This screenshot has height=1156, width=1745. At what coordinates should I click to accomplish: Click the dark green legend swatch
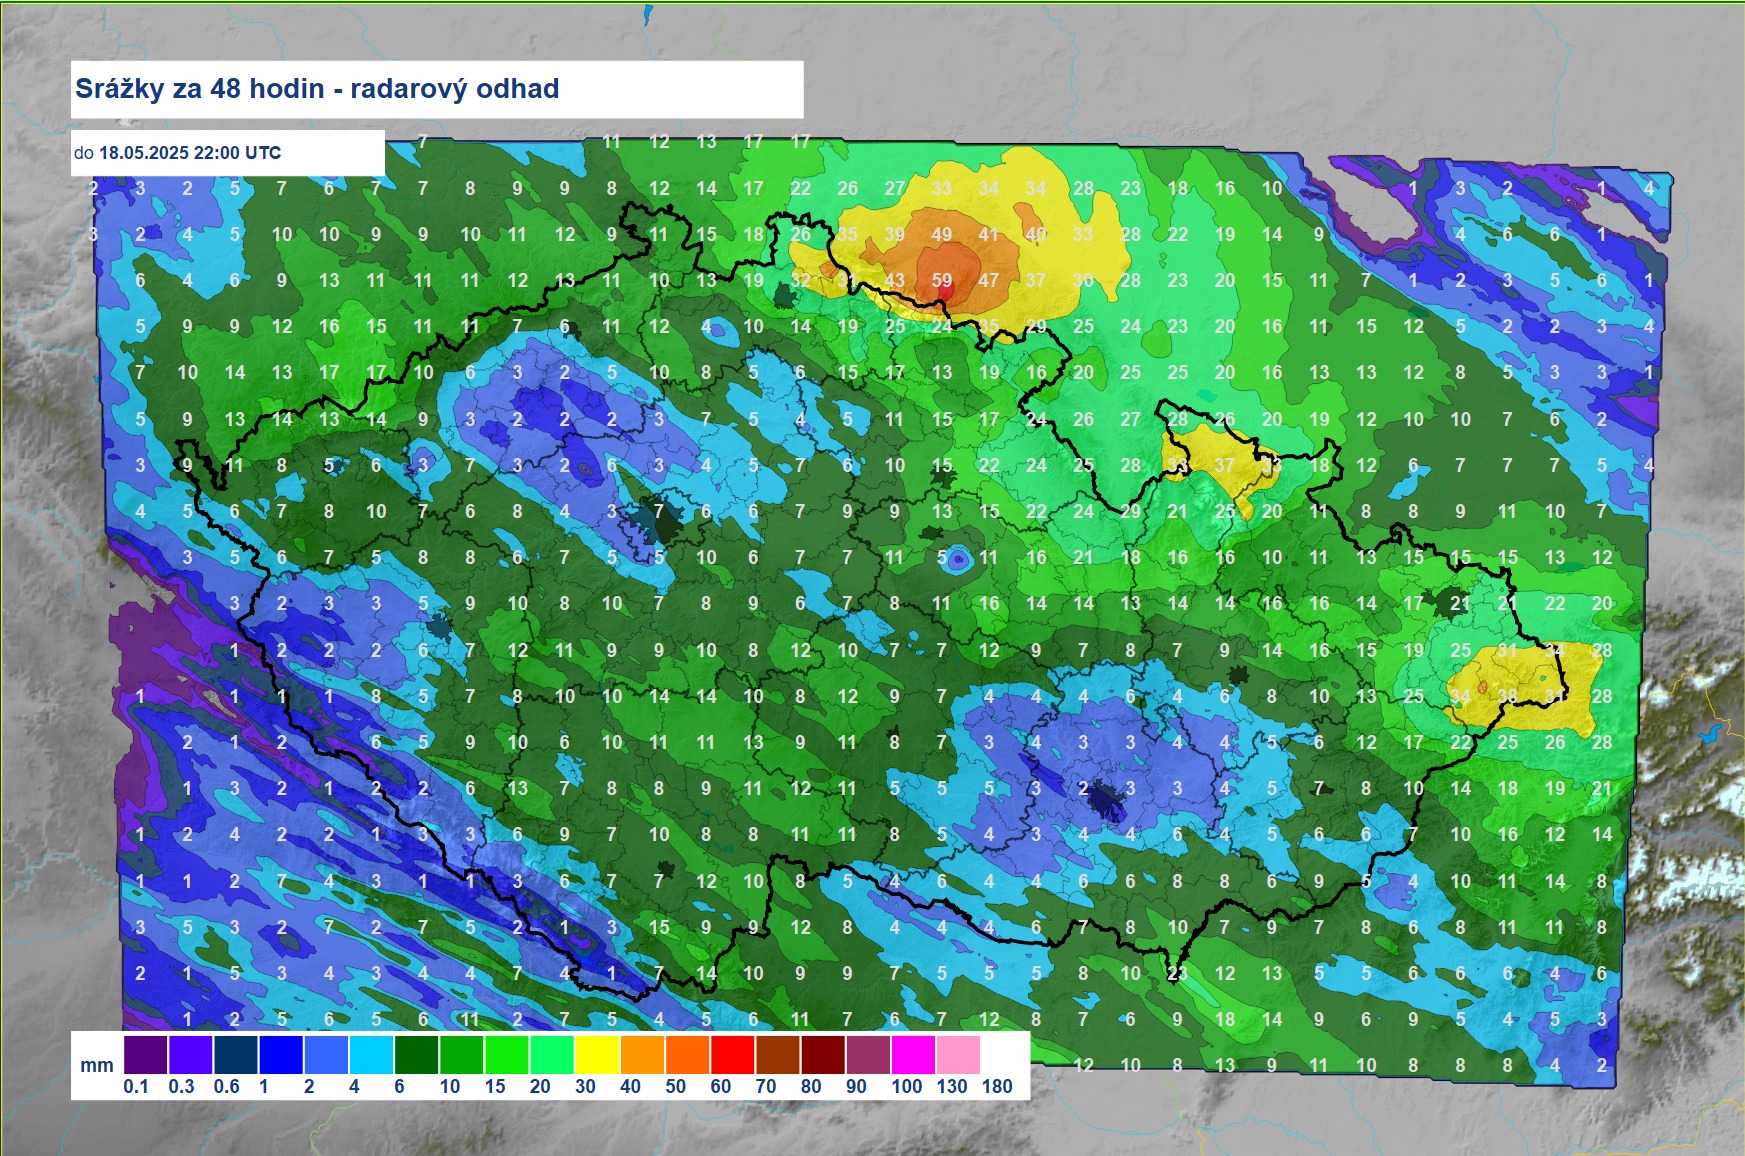click(x=415, y=1055)
